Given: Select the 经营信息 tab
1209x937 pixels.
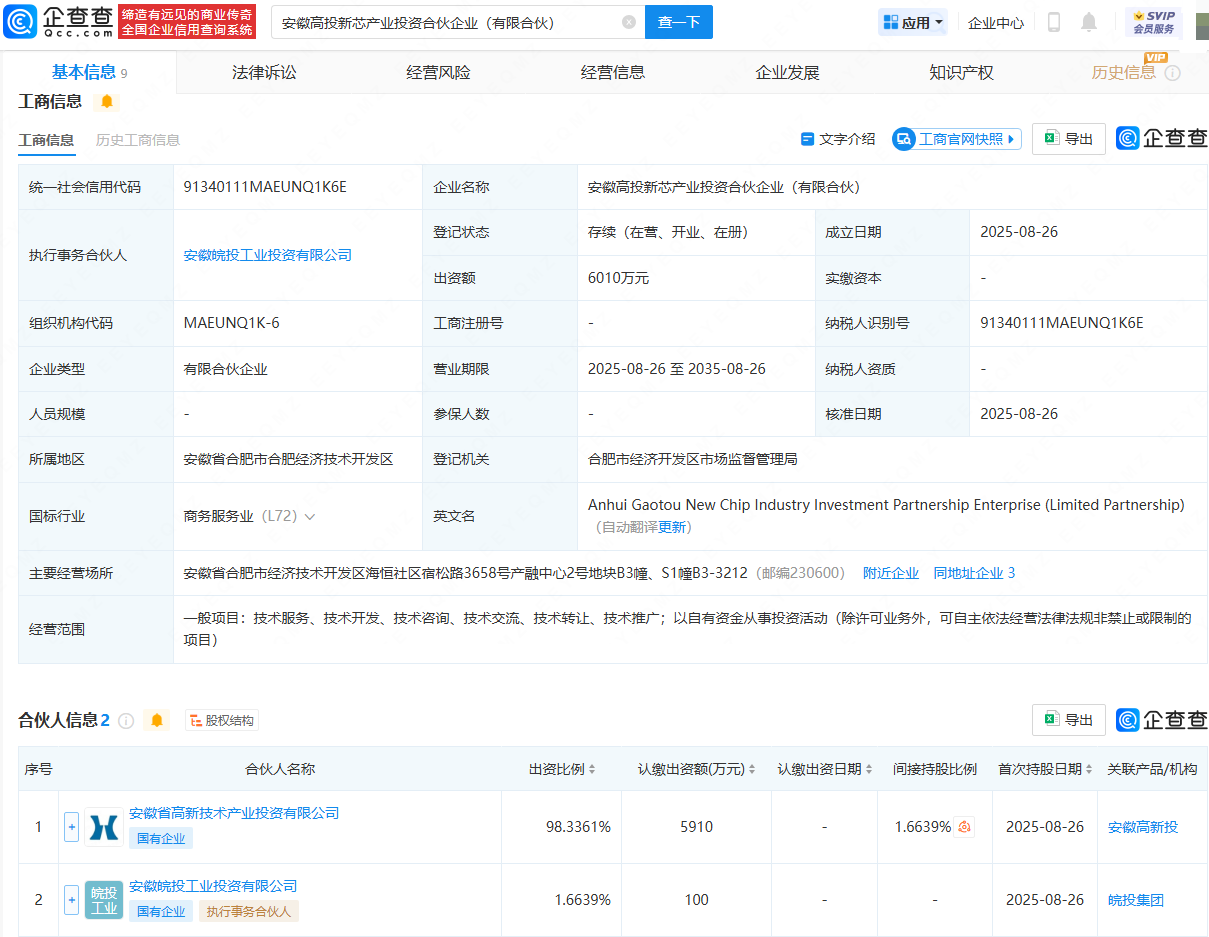Looking at the screenshot, I should tap(613, 72).
